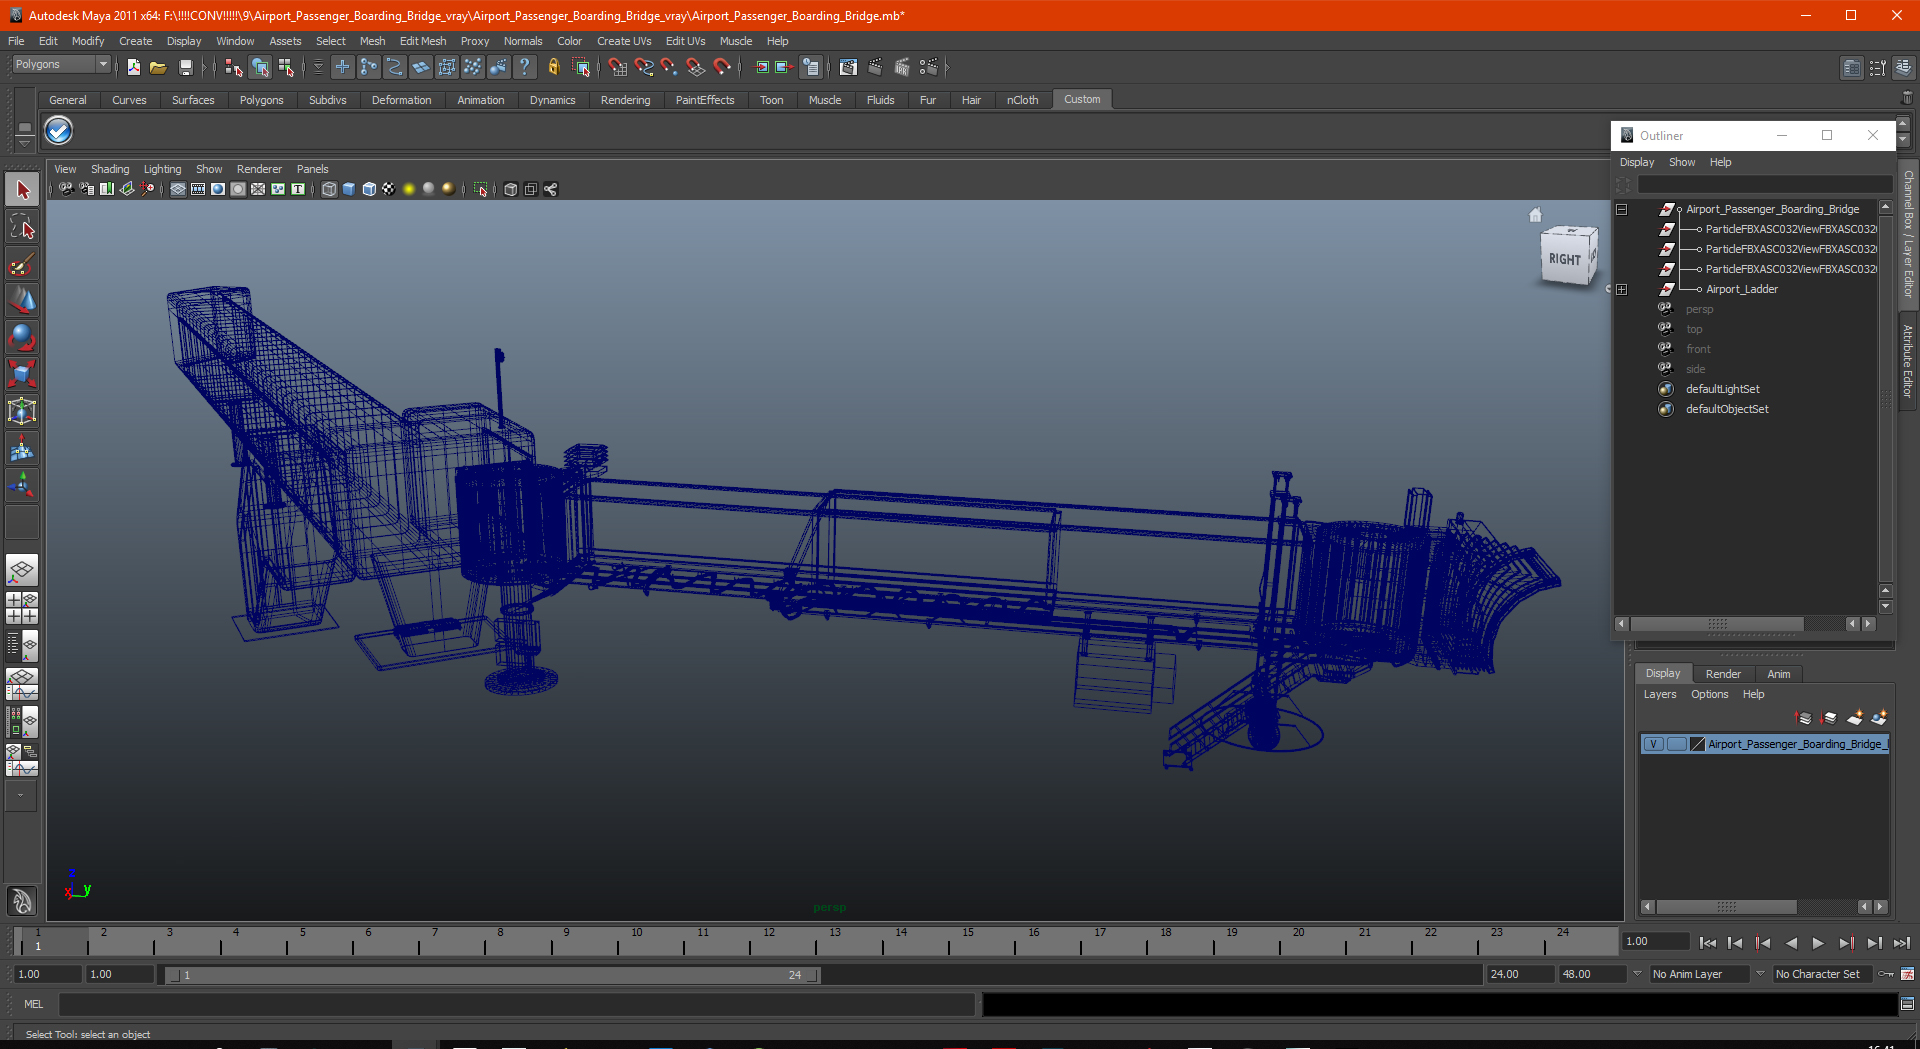Toggle the viewport grid display
Screen dimensions: 1920x1049
[x=178, y=189]
